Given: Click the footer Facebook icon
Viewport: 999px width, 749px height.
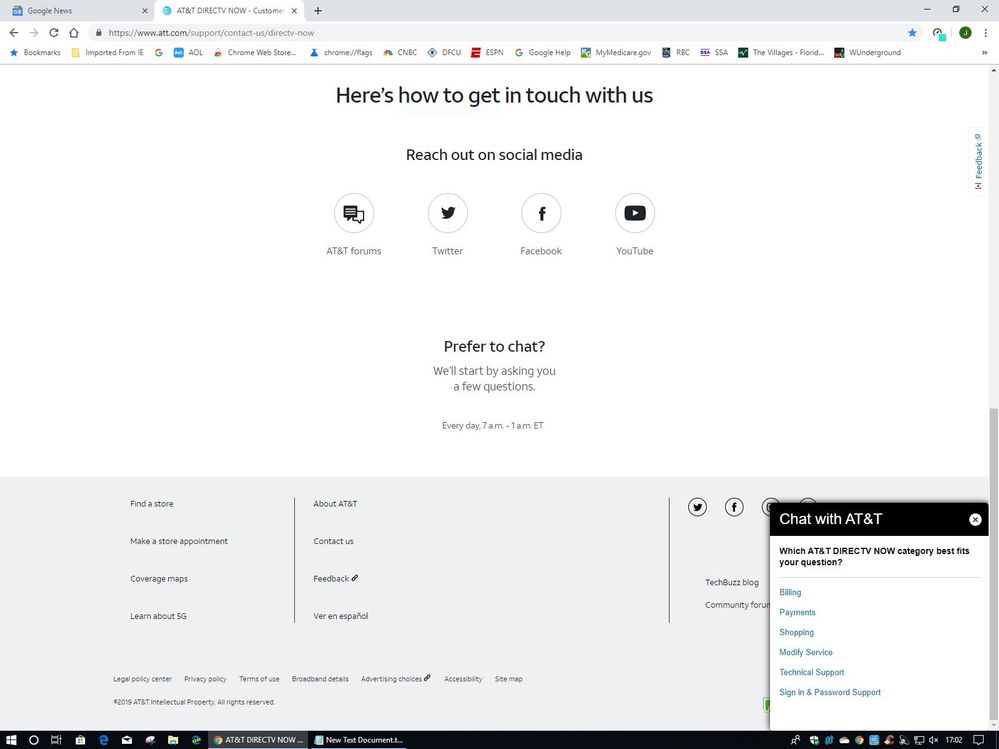Looking at the screenshot, I should (x=734, y=507).
